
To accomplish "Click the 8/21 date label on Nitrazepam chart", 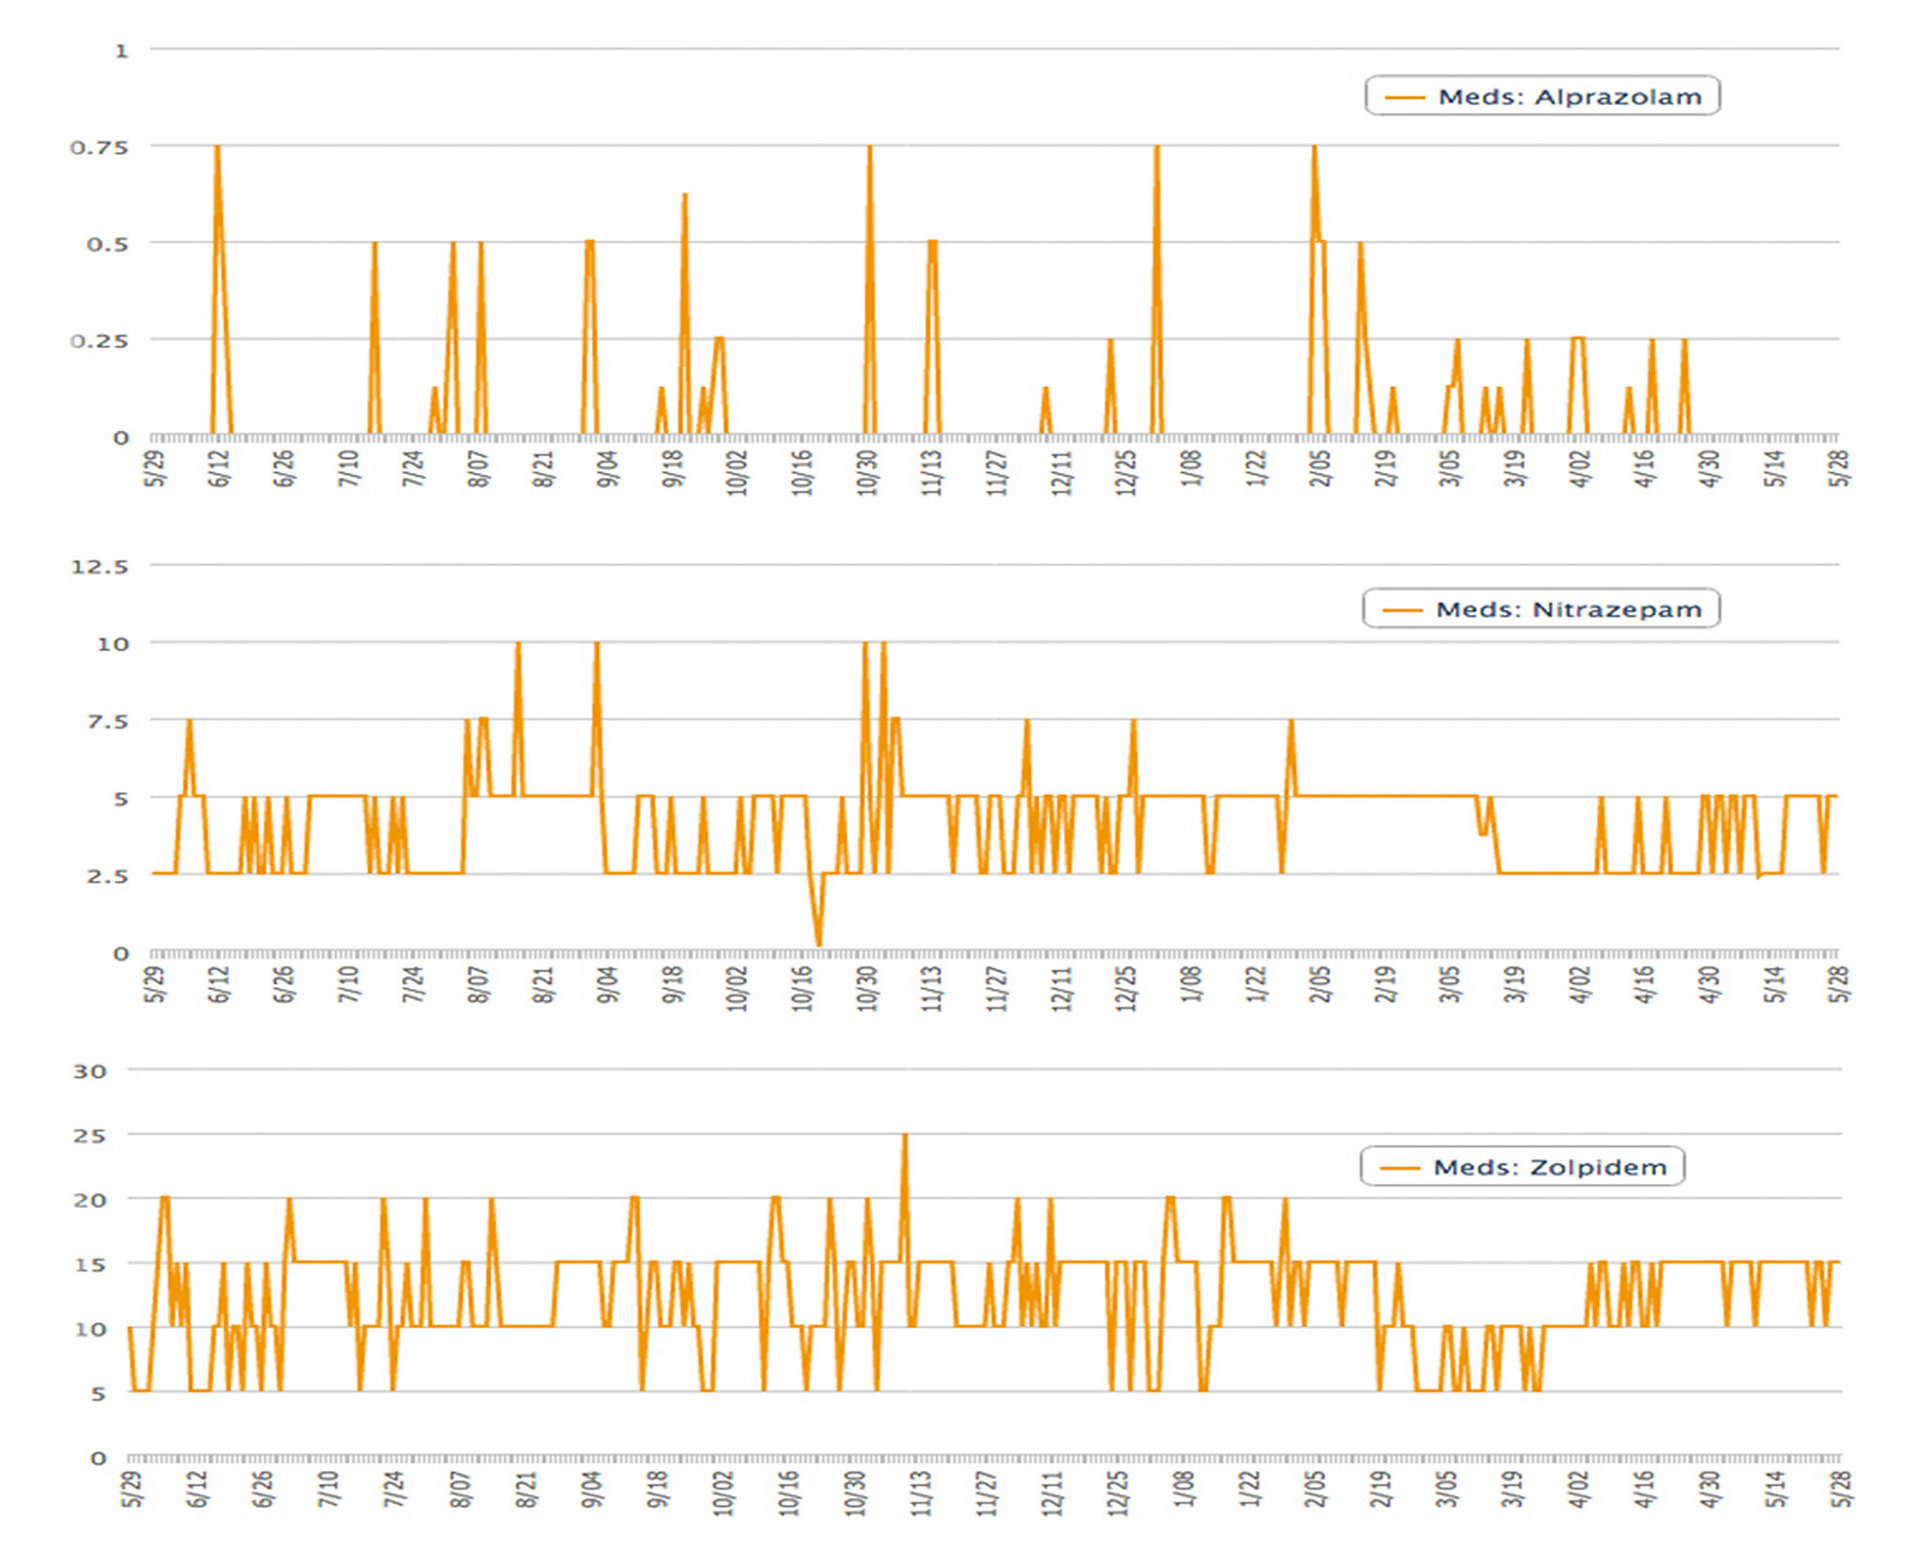I will [x=543, y=984].
